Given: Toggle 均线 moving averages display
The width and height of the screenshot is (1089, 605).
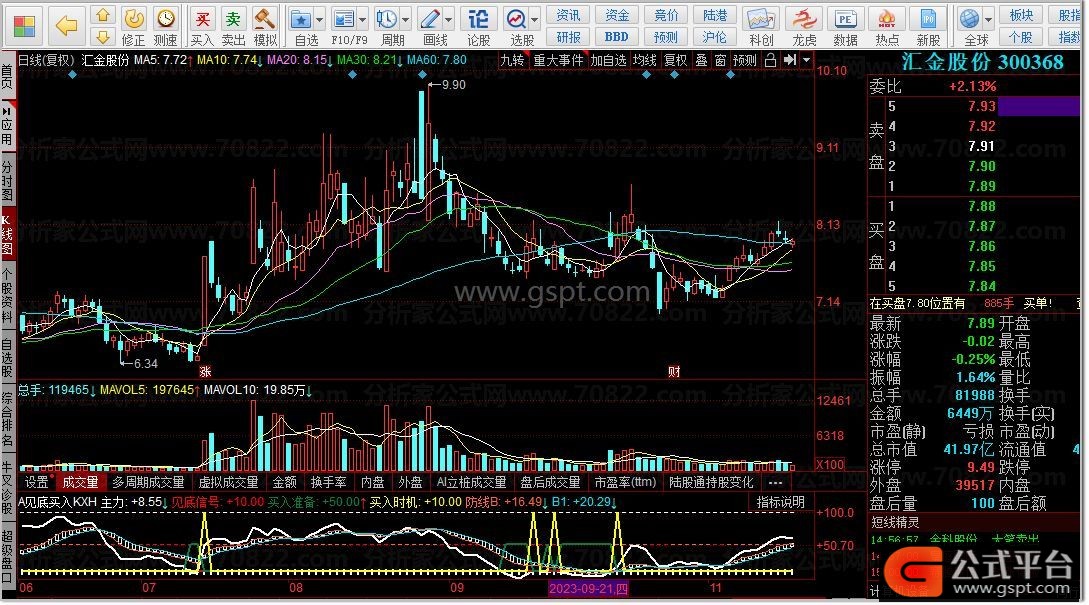Looking at the screenshot, I should (645, 60).
